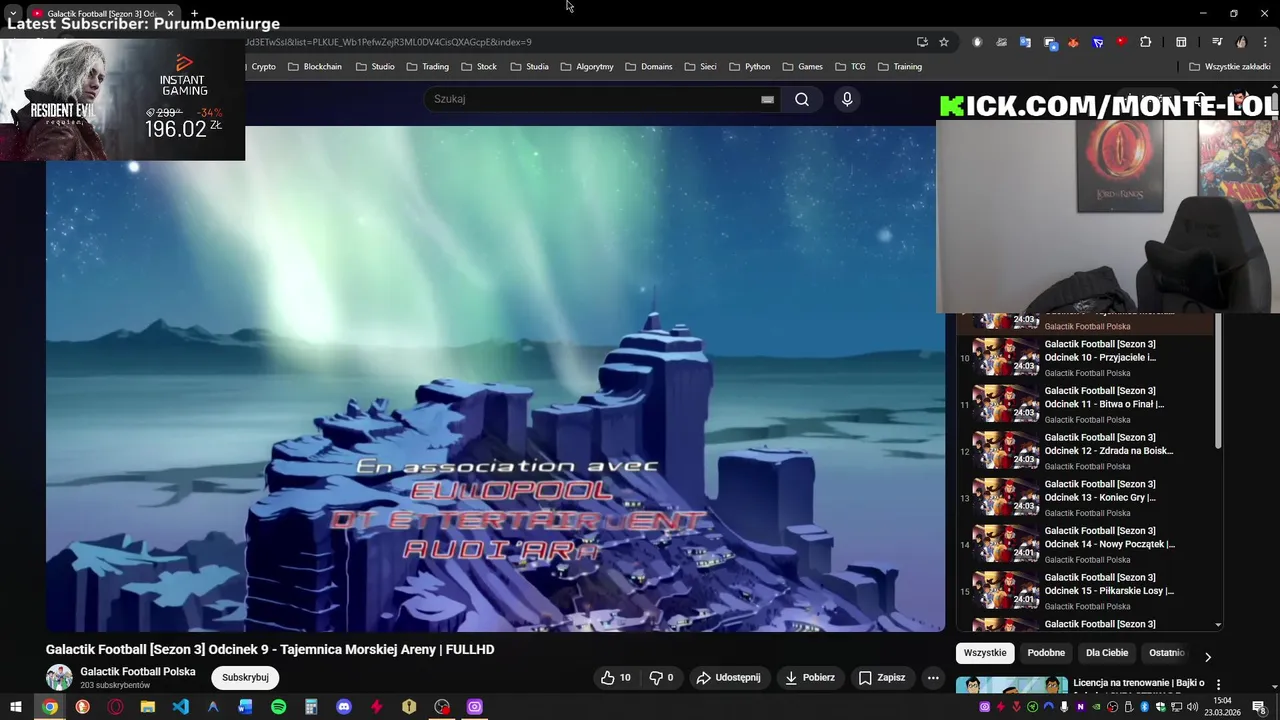Open the Games bookmarks folder
1280x720 pixels.
802,67
